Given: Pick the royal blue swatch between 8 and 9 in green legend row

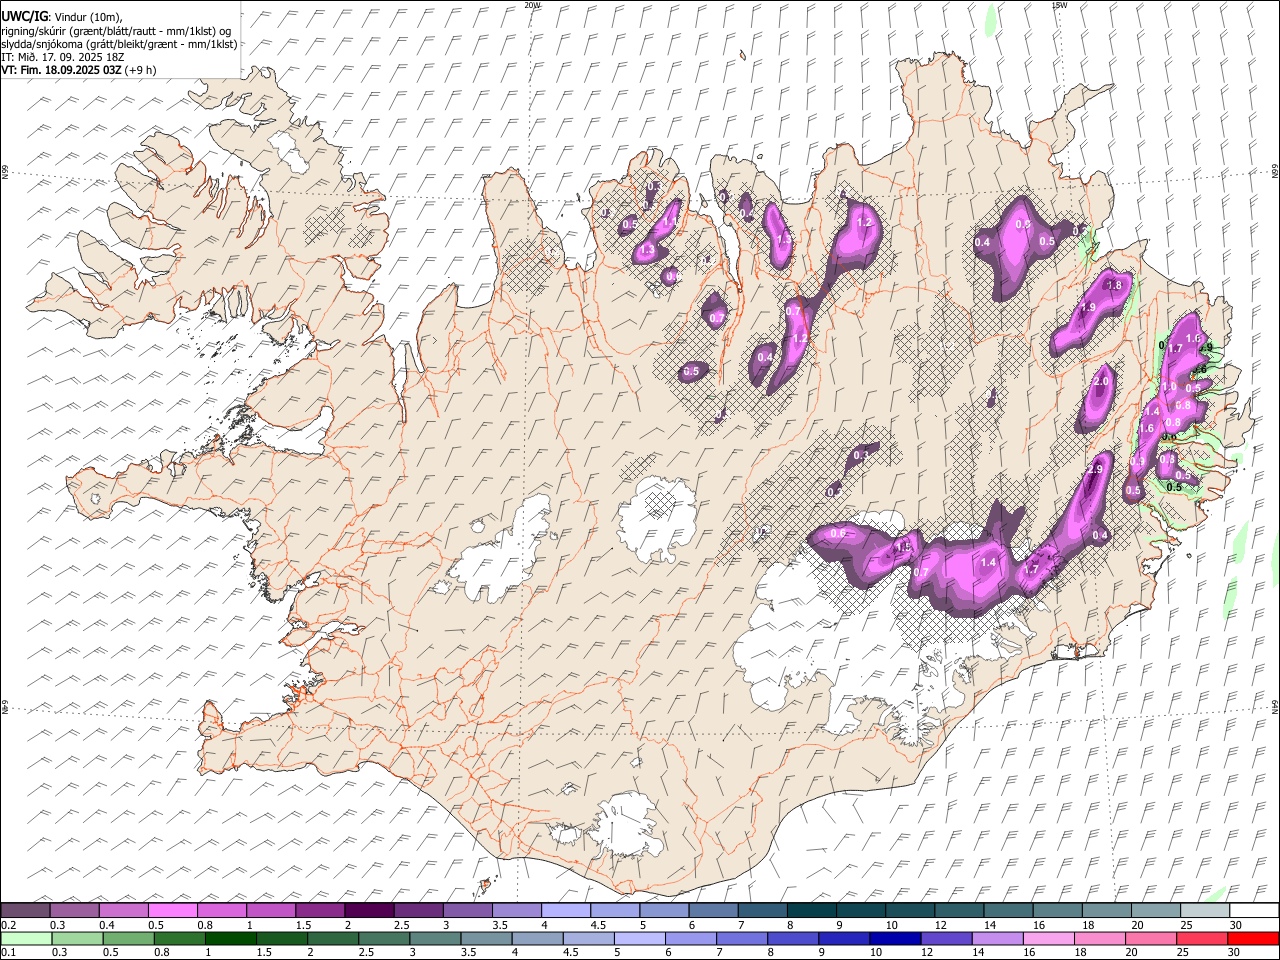Looking at the screenshot, I should (x=793, y=939).
